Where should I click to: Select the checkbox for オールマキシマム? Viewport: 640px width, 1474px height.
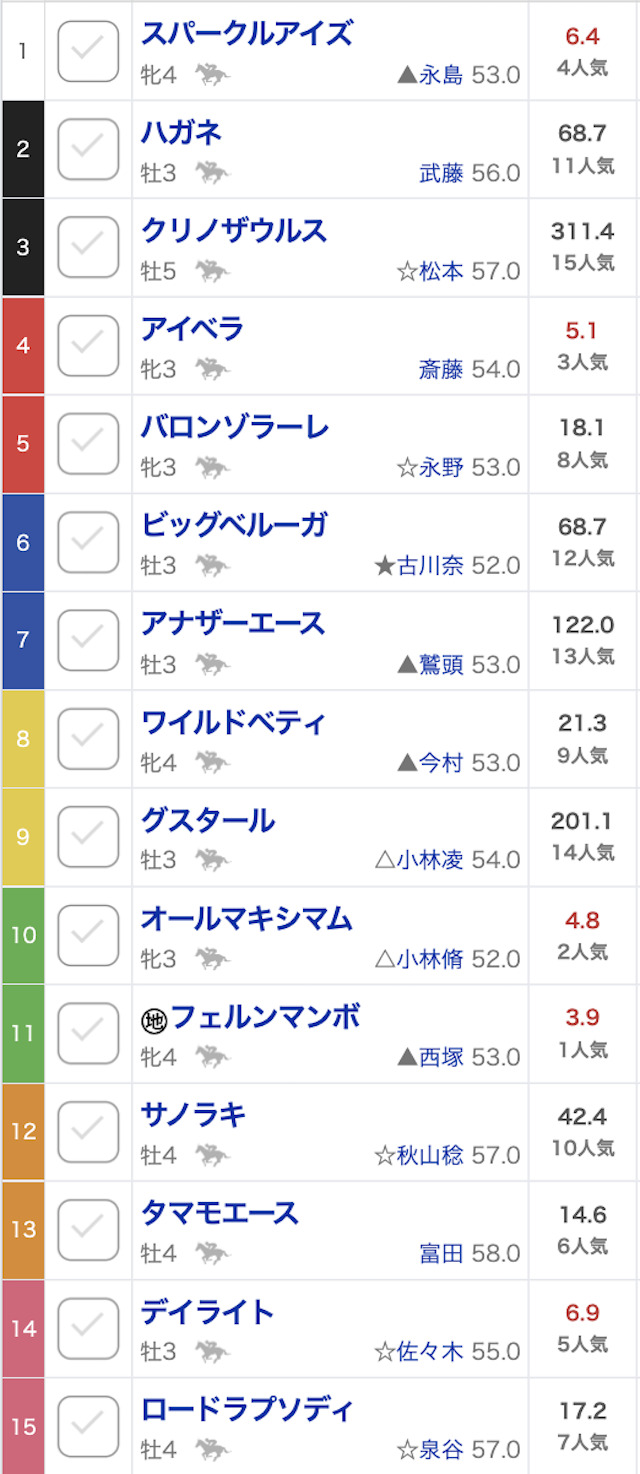click(x=88, y=934)
